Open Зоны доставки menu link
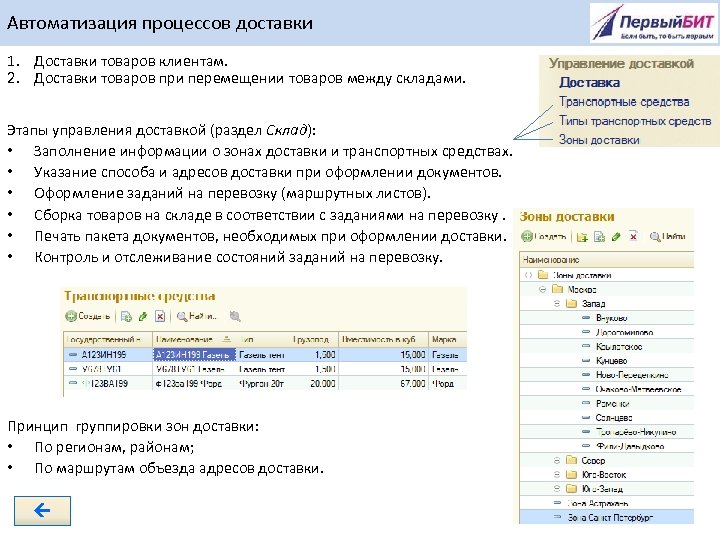 point(599,140)
